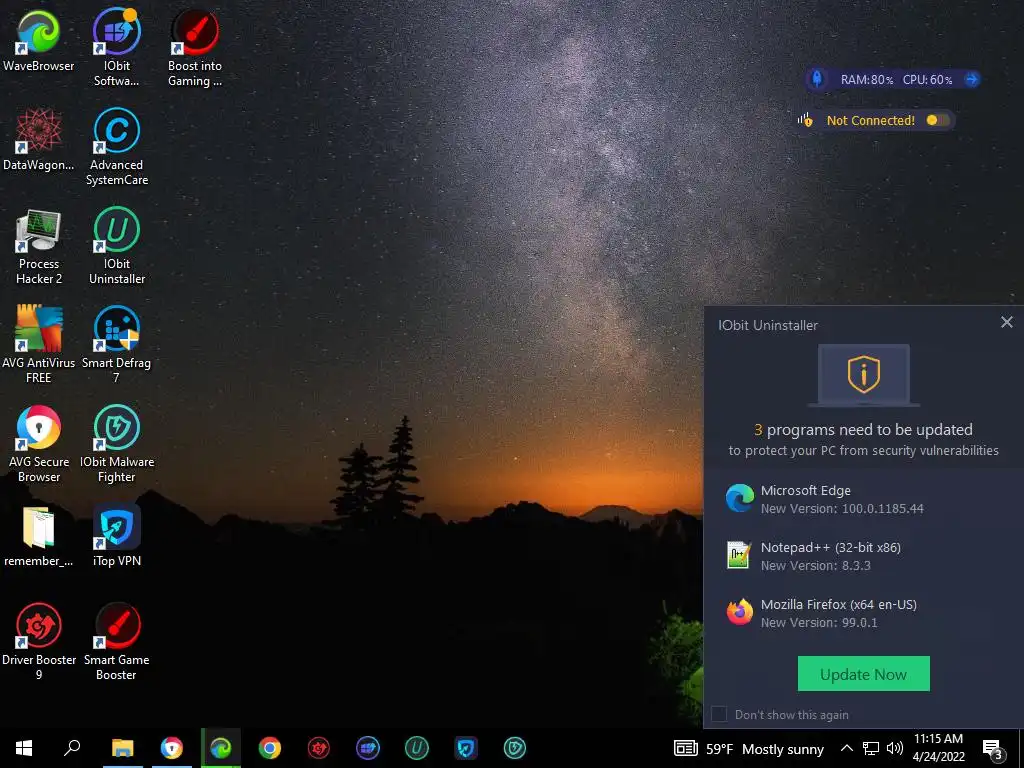This screenshot has height=768, width=1024.
Task: Click the rocket boost icon in widget
Action: pyautogui.click(x=816, y=79)
